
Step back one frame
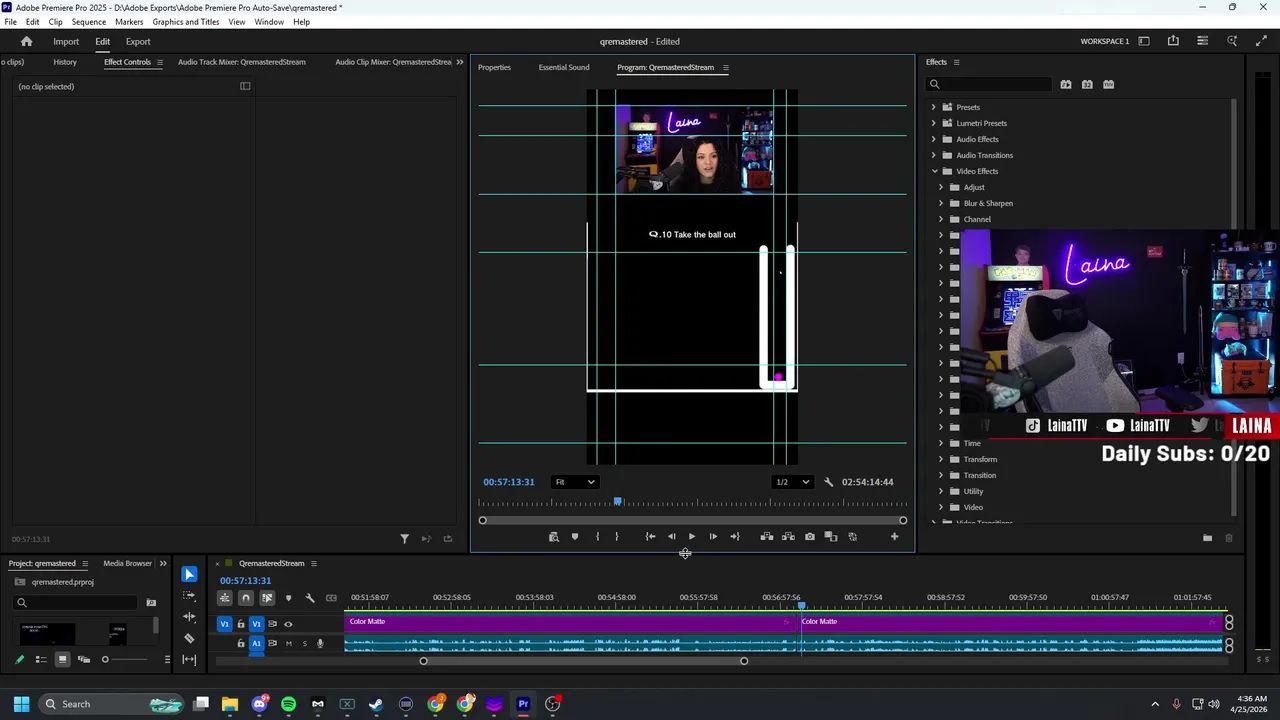(671, 537)
